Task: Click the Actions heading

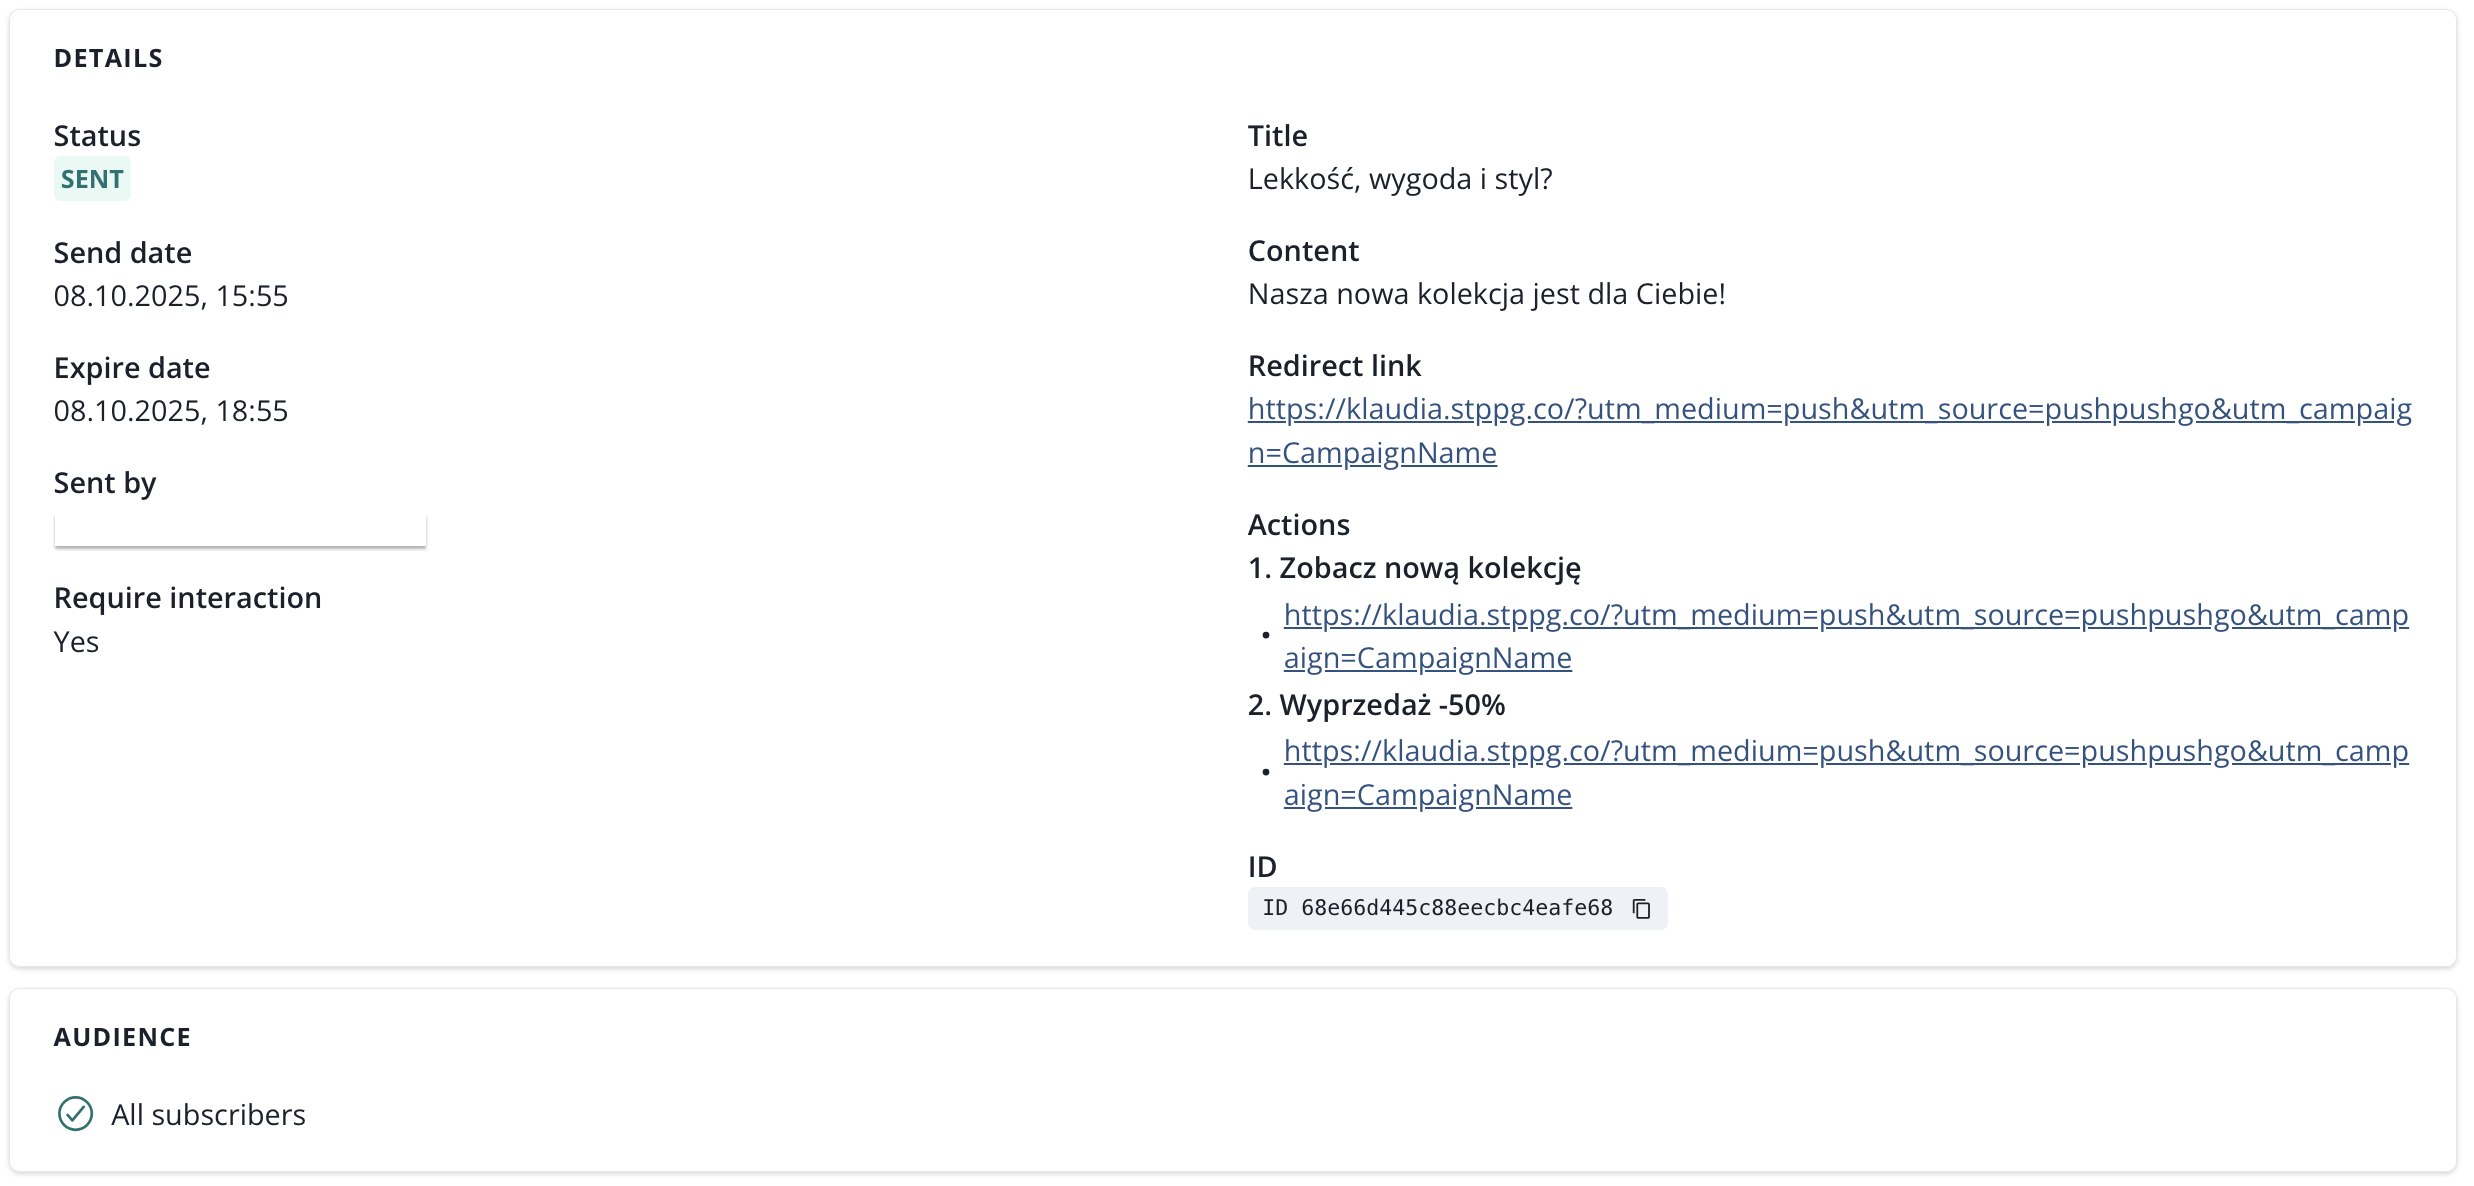Action: 1298,525
